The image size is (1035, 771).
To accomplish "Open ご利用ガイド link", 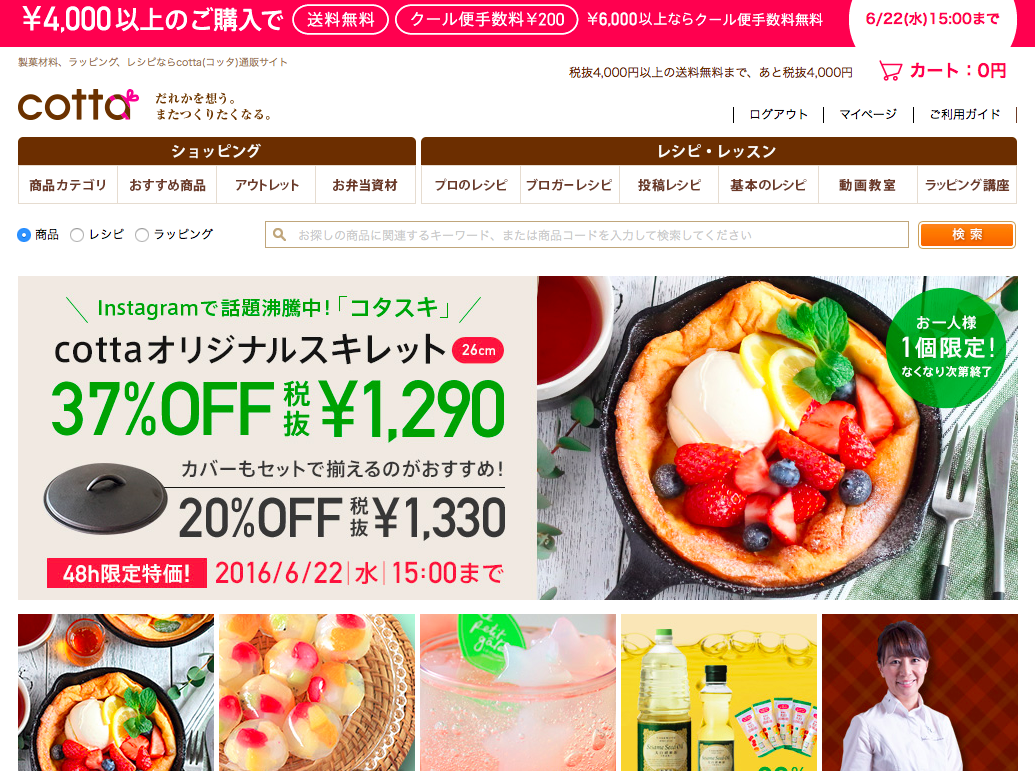I will coord(964,114).
